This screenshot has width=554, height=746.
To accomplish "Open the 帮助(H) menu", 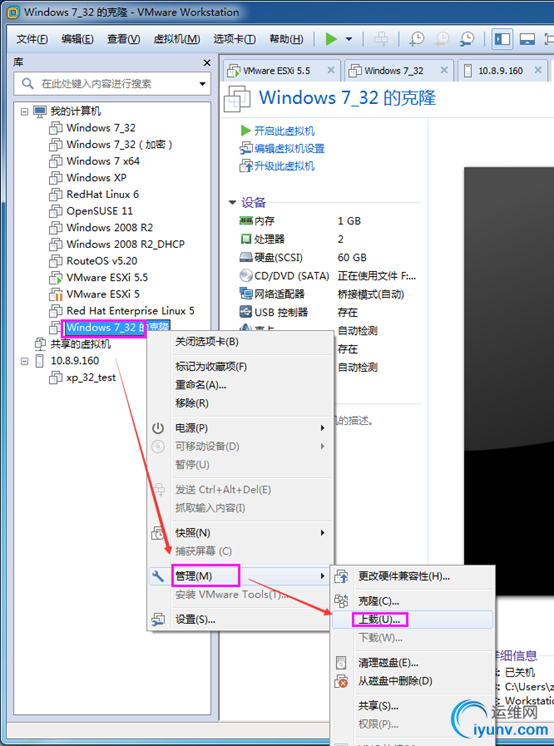I will tap(286, 39).
